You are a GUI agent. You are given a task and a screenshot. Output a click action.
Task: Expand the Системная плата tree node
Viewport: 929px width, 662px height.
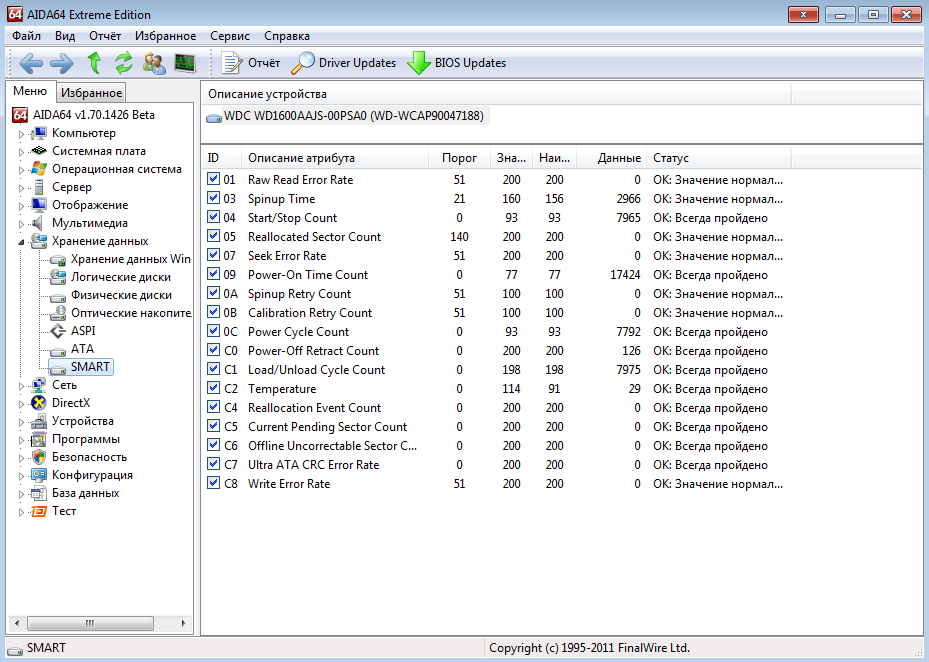[x=21, y=152]
